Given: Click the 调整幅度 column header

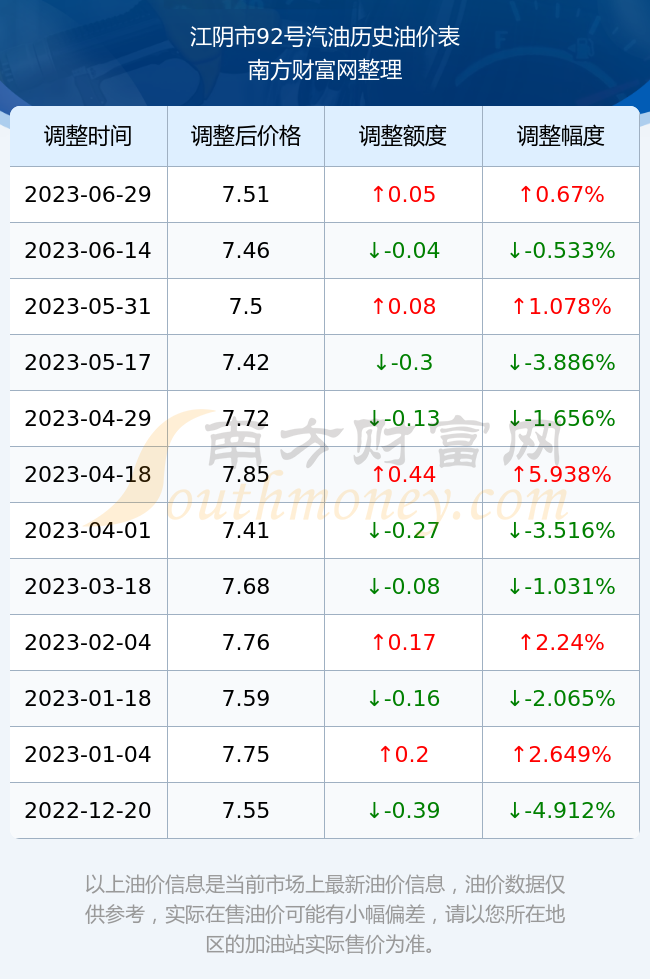Looking at the screenshot, I should coord(561,136).
